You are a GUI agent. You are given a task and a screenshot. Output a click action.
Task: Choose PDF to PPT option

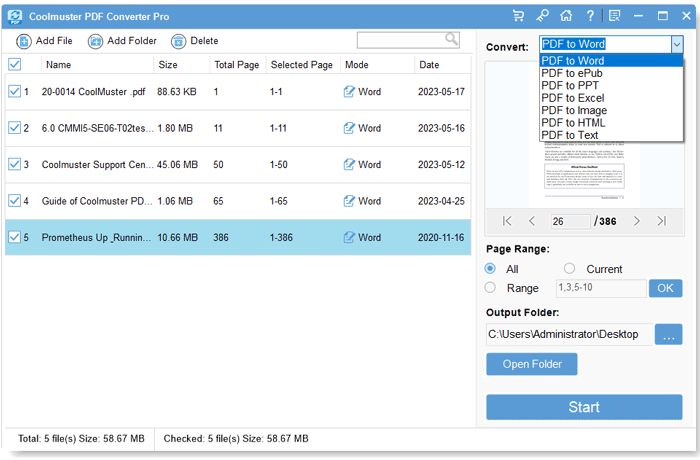tap(611, 86)
